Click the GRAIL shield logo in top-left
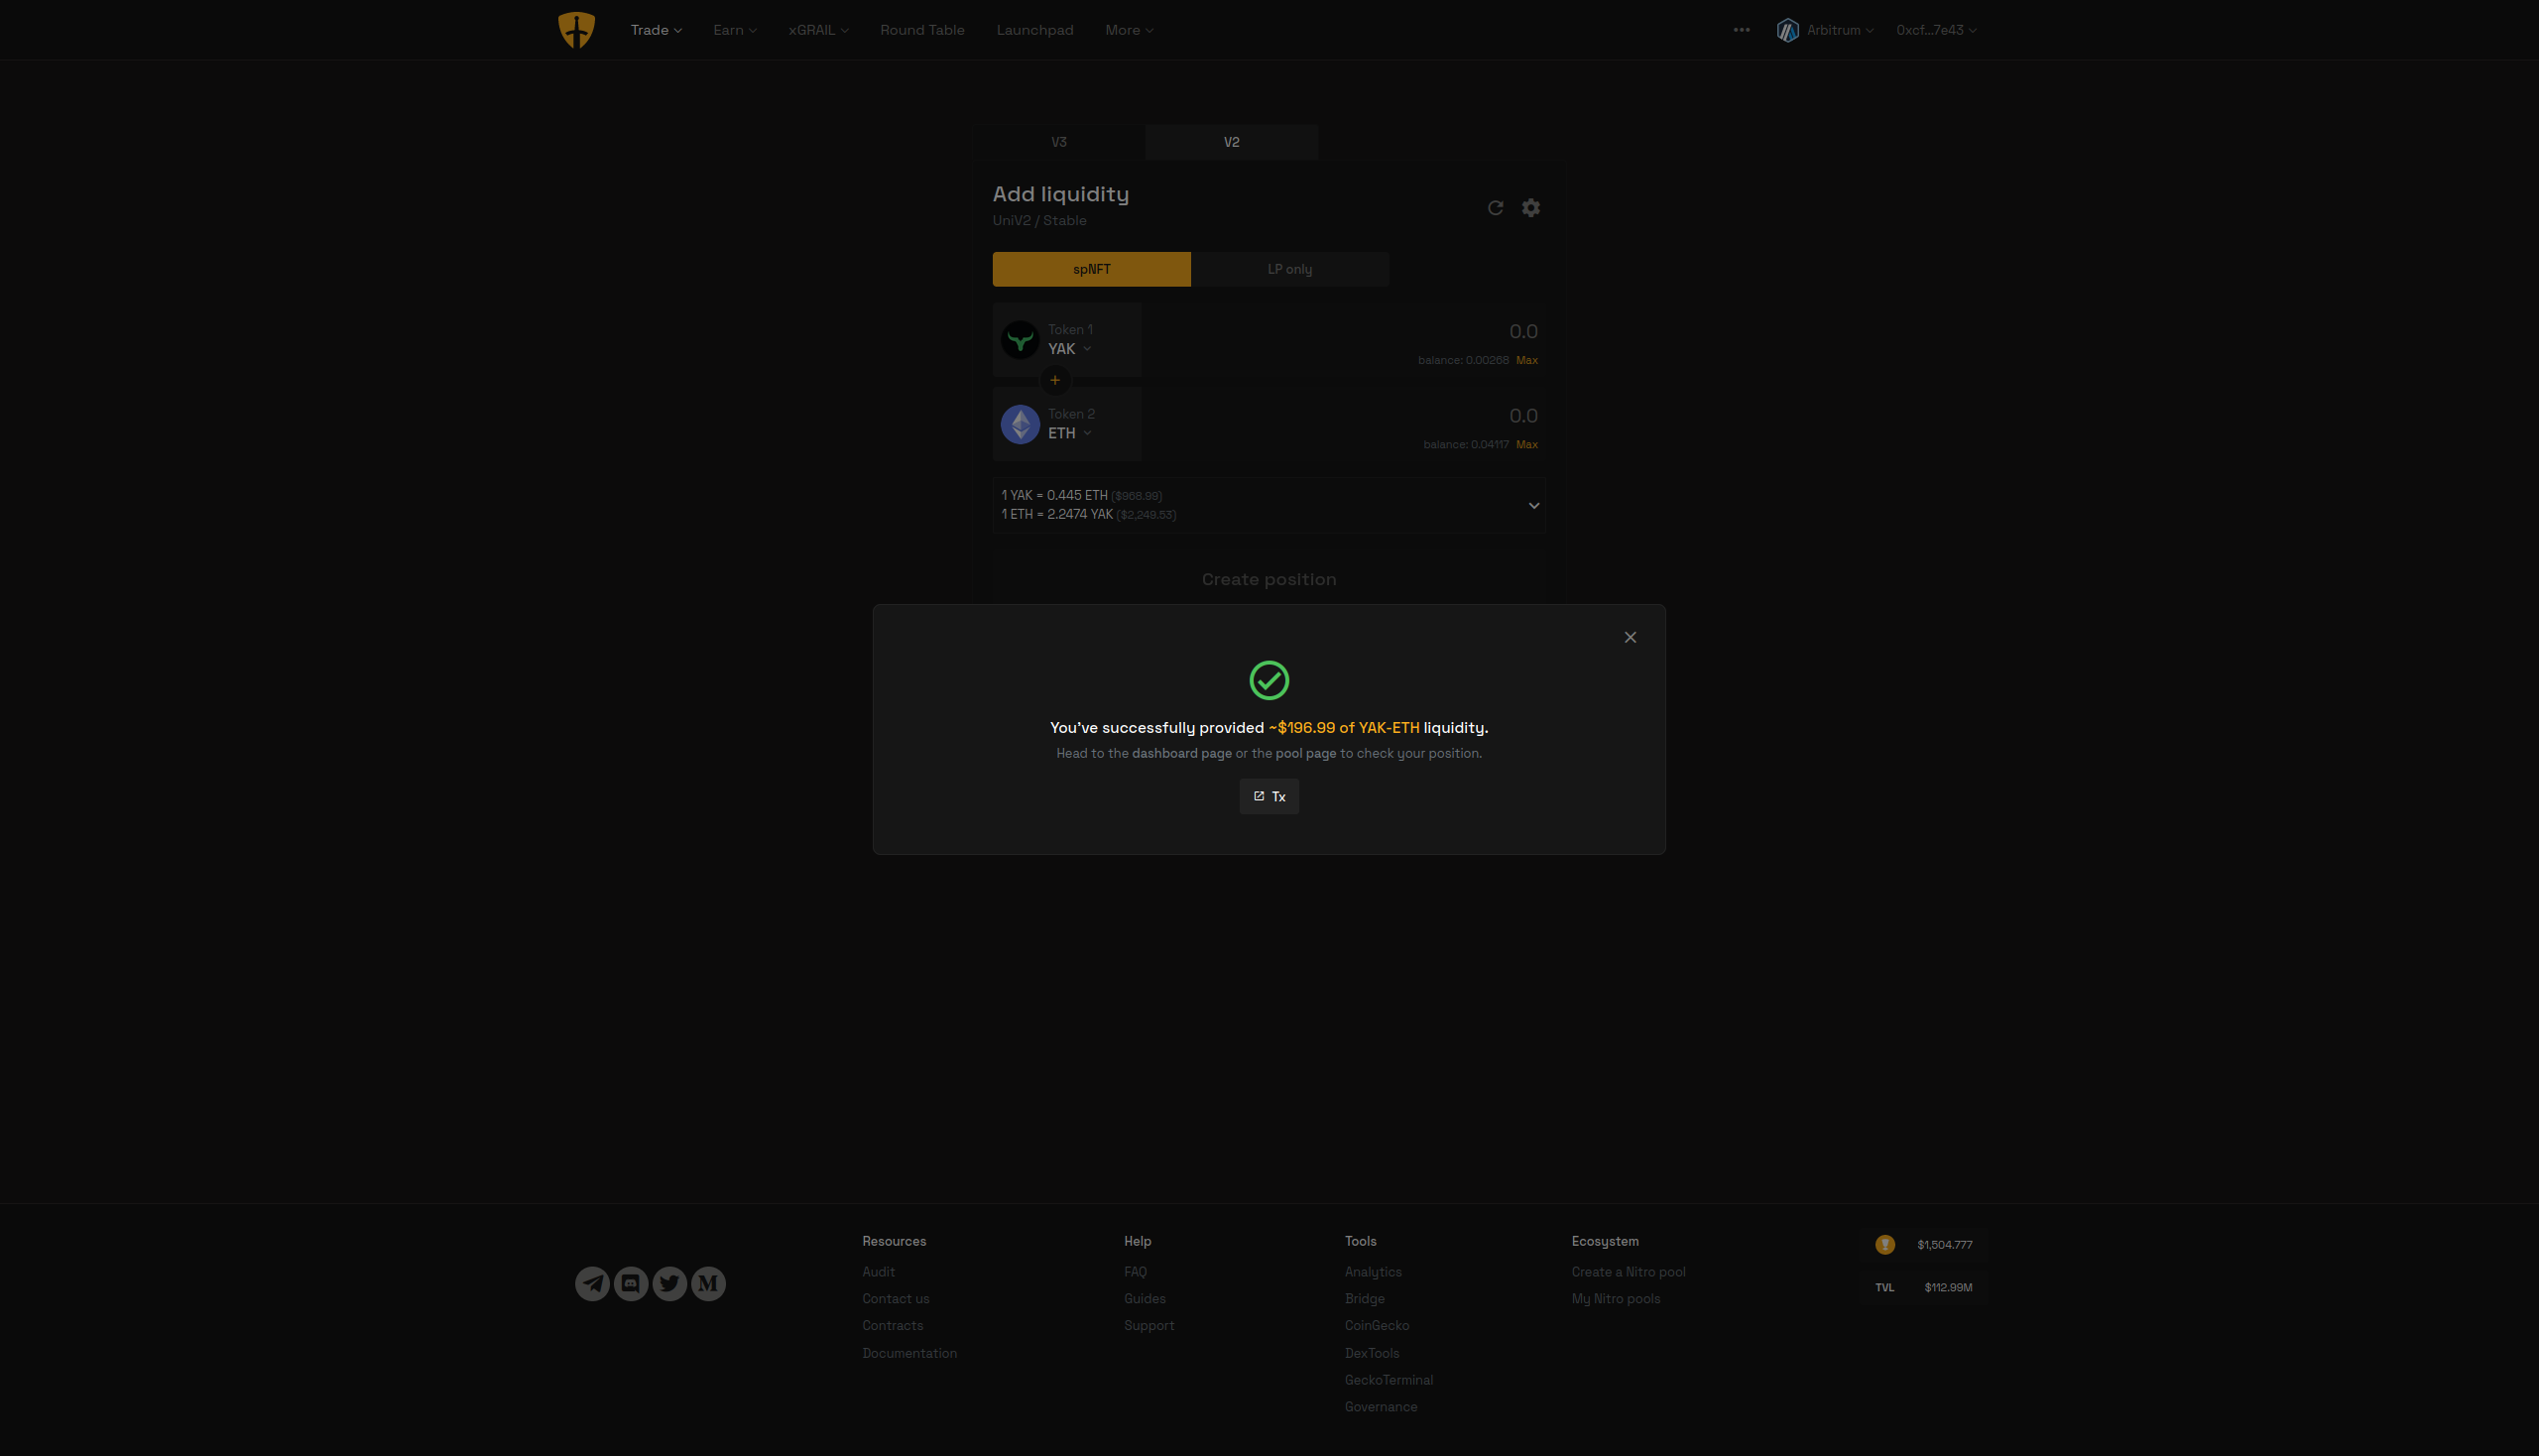Screen dimensions: 2539x1456 (x=575, y=30)
